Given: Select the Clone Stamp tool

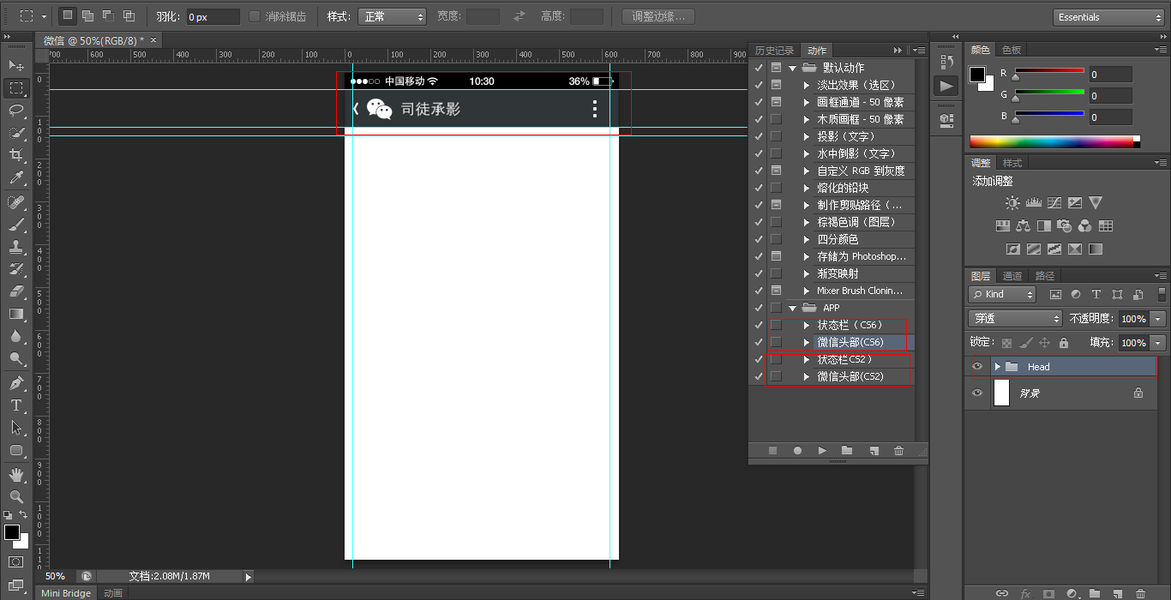Looking at the screenshot, I should (16, 247).
